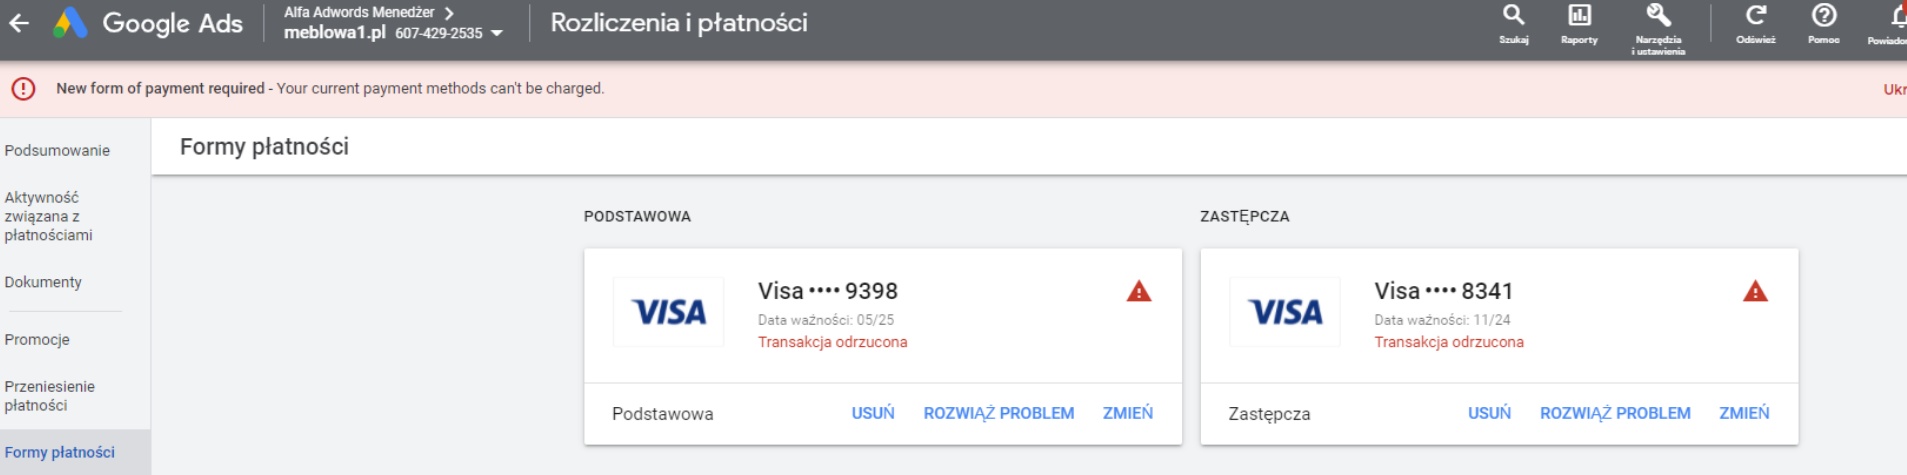Click warning triangle on Visa 8341
The image size is (1907, 475).
coord(1755,292)
